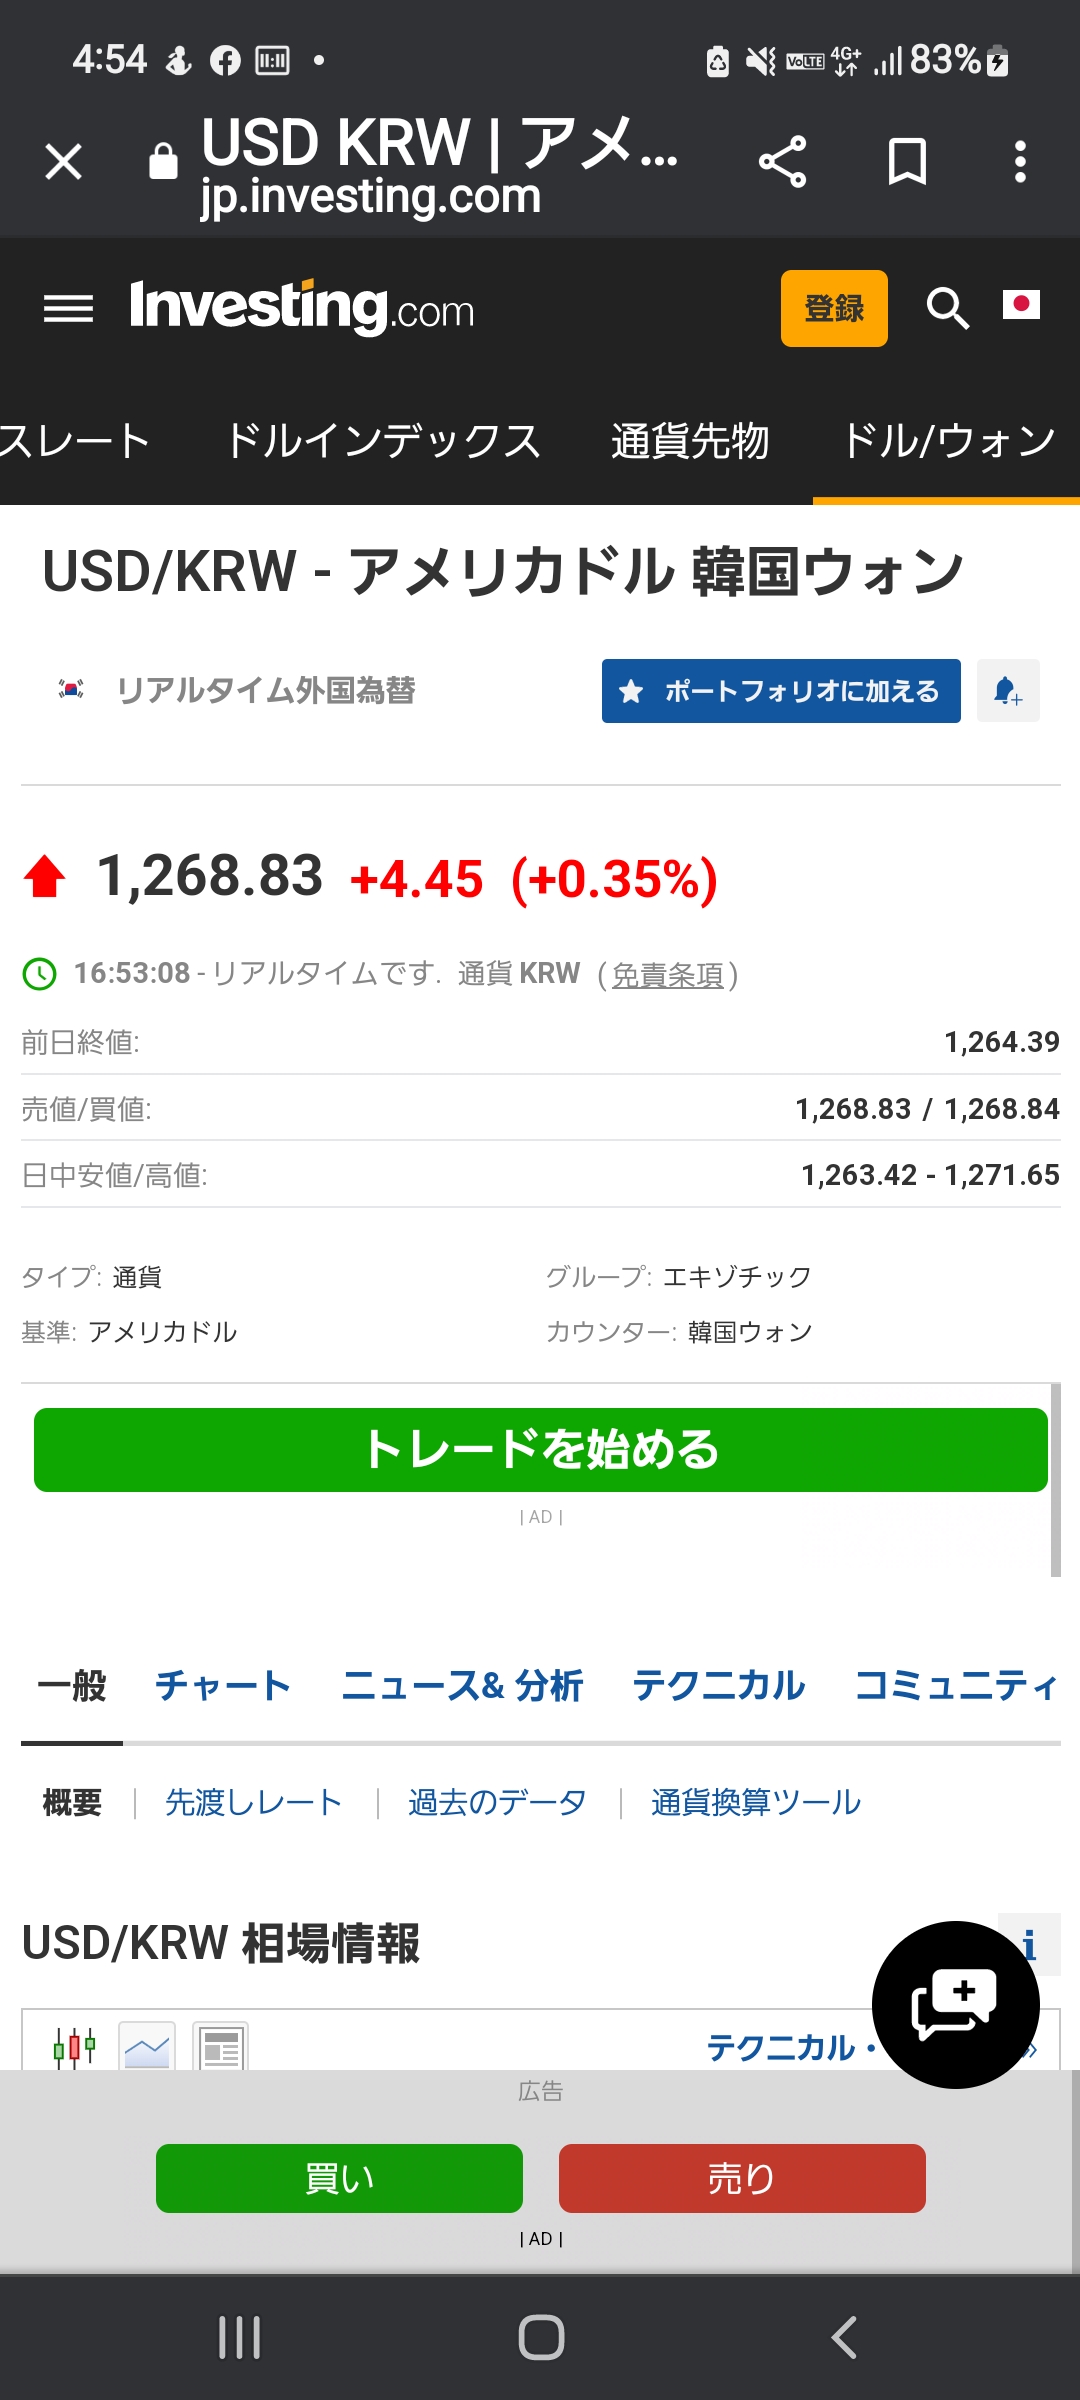Viewport: 1080px width, 2400px height.
Task: Open the floating comment chat button
Action: (x=955, y=2004)
